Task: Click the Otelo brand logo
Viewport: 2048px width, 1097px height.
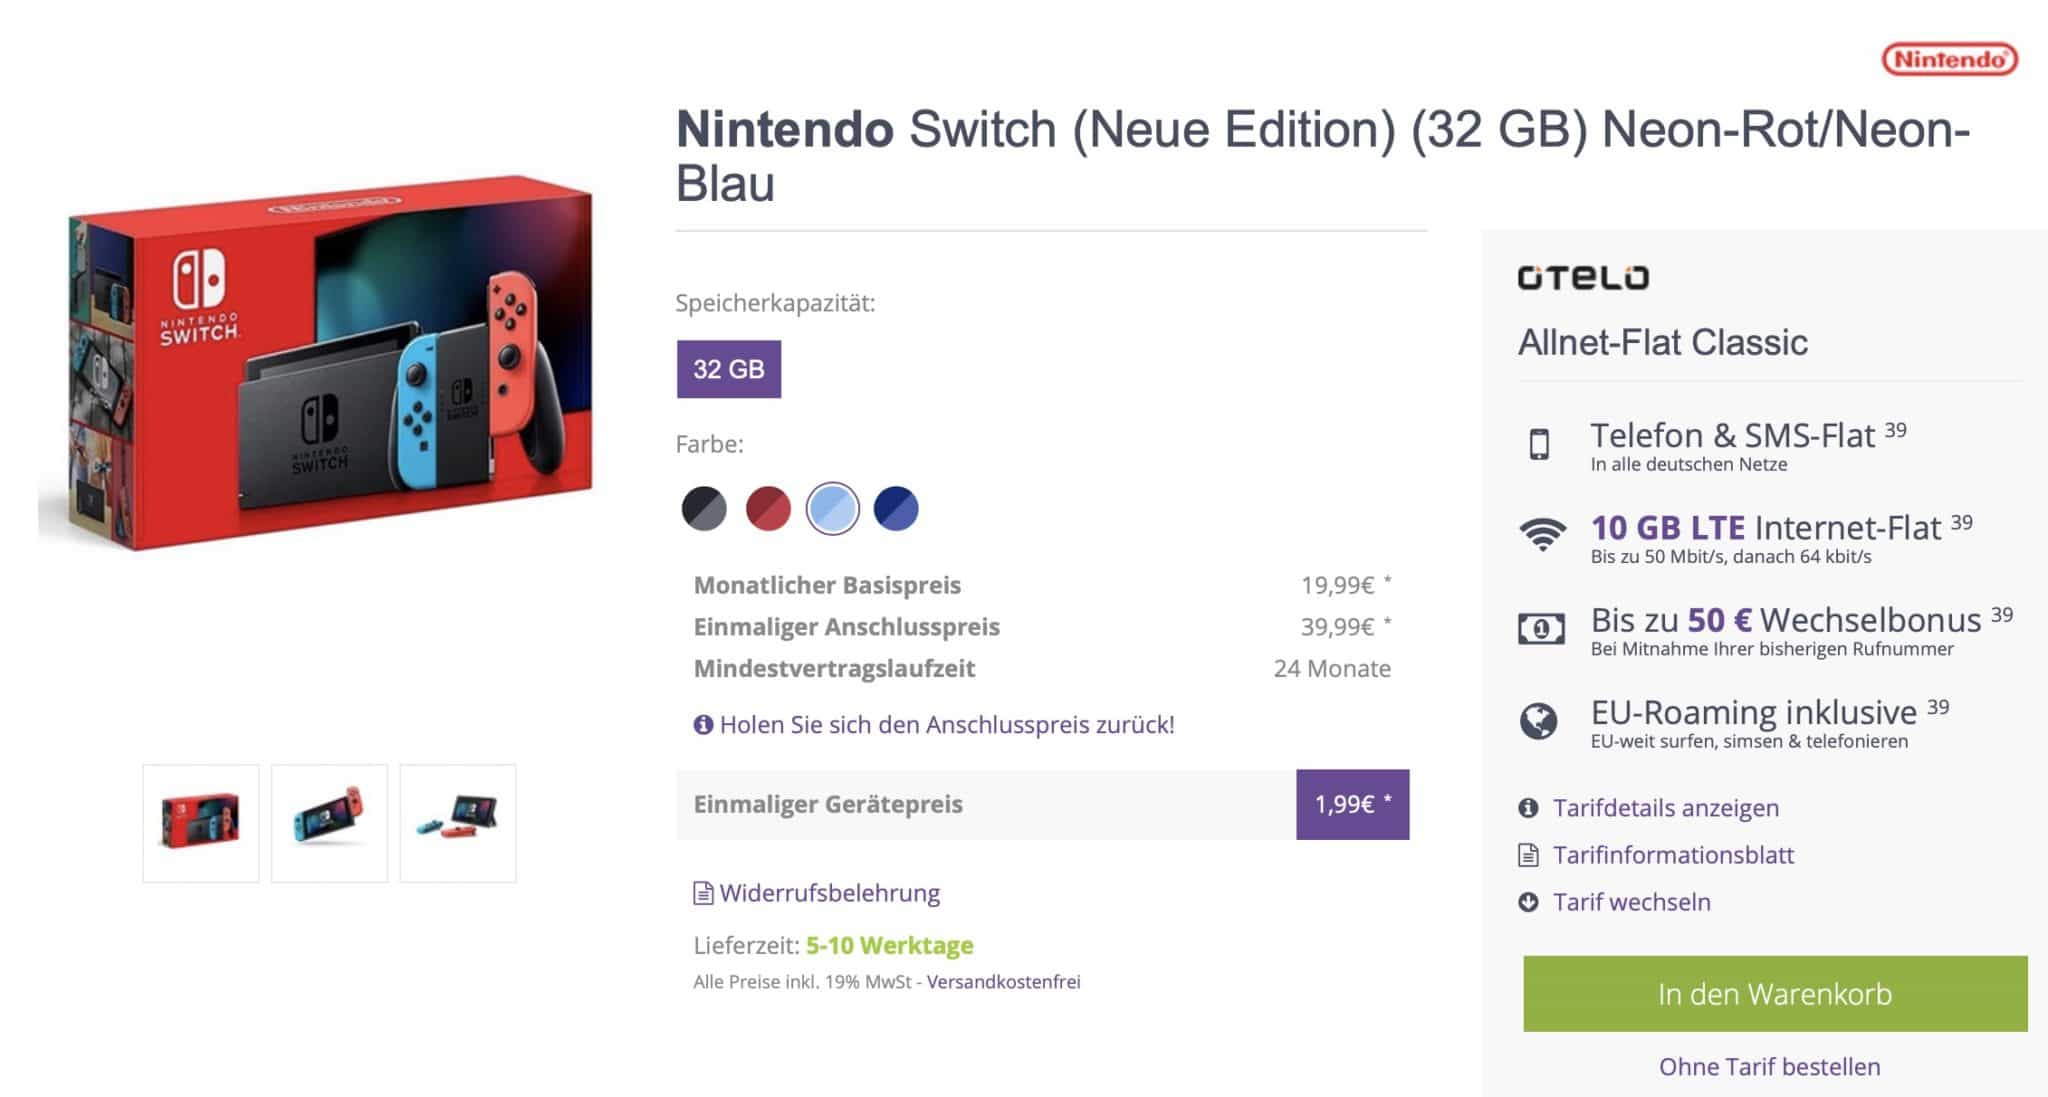Action: coord(1583,277)
